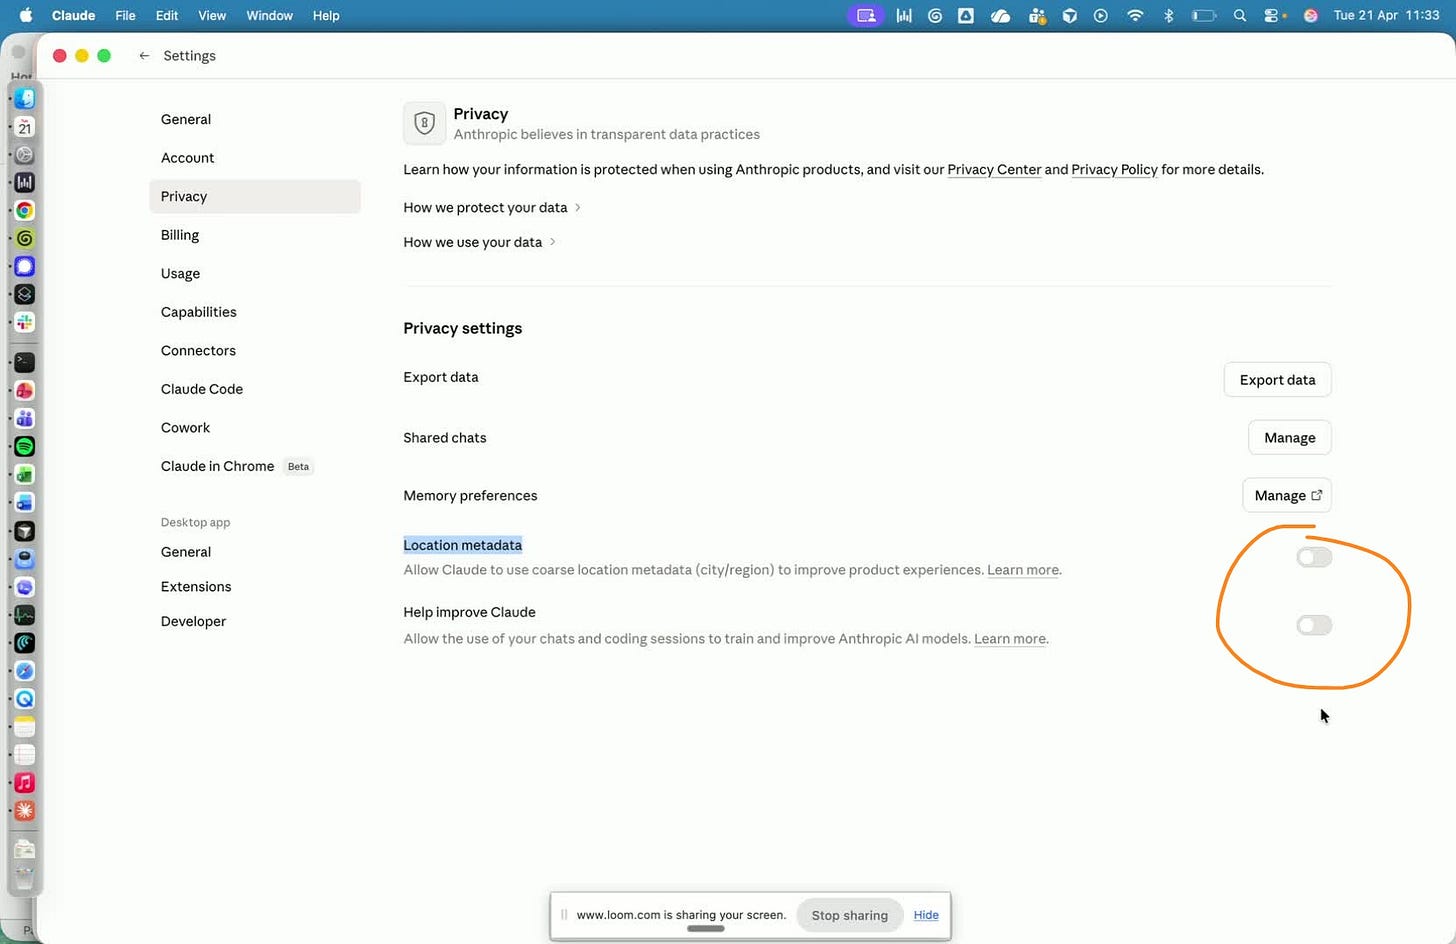
Task: Click the battery status icon
Action: coord(1204,15)
